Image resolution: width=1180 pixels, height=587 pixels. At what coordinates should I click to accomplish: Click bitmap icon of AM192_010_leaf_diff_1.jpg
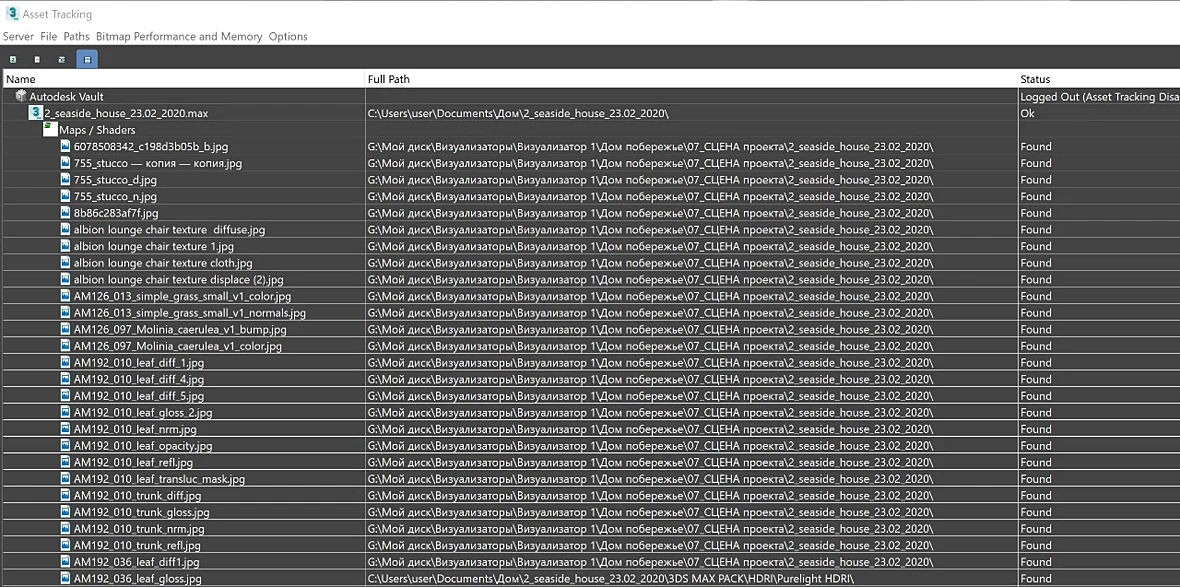(x=66, y=361)
